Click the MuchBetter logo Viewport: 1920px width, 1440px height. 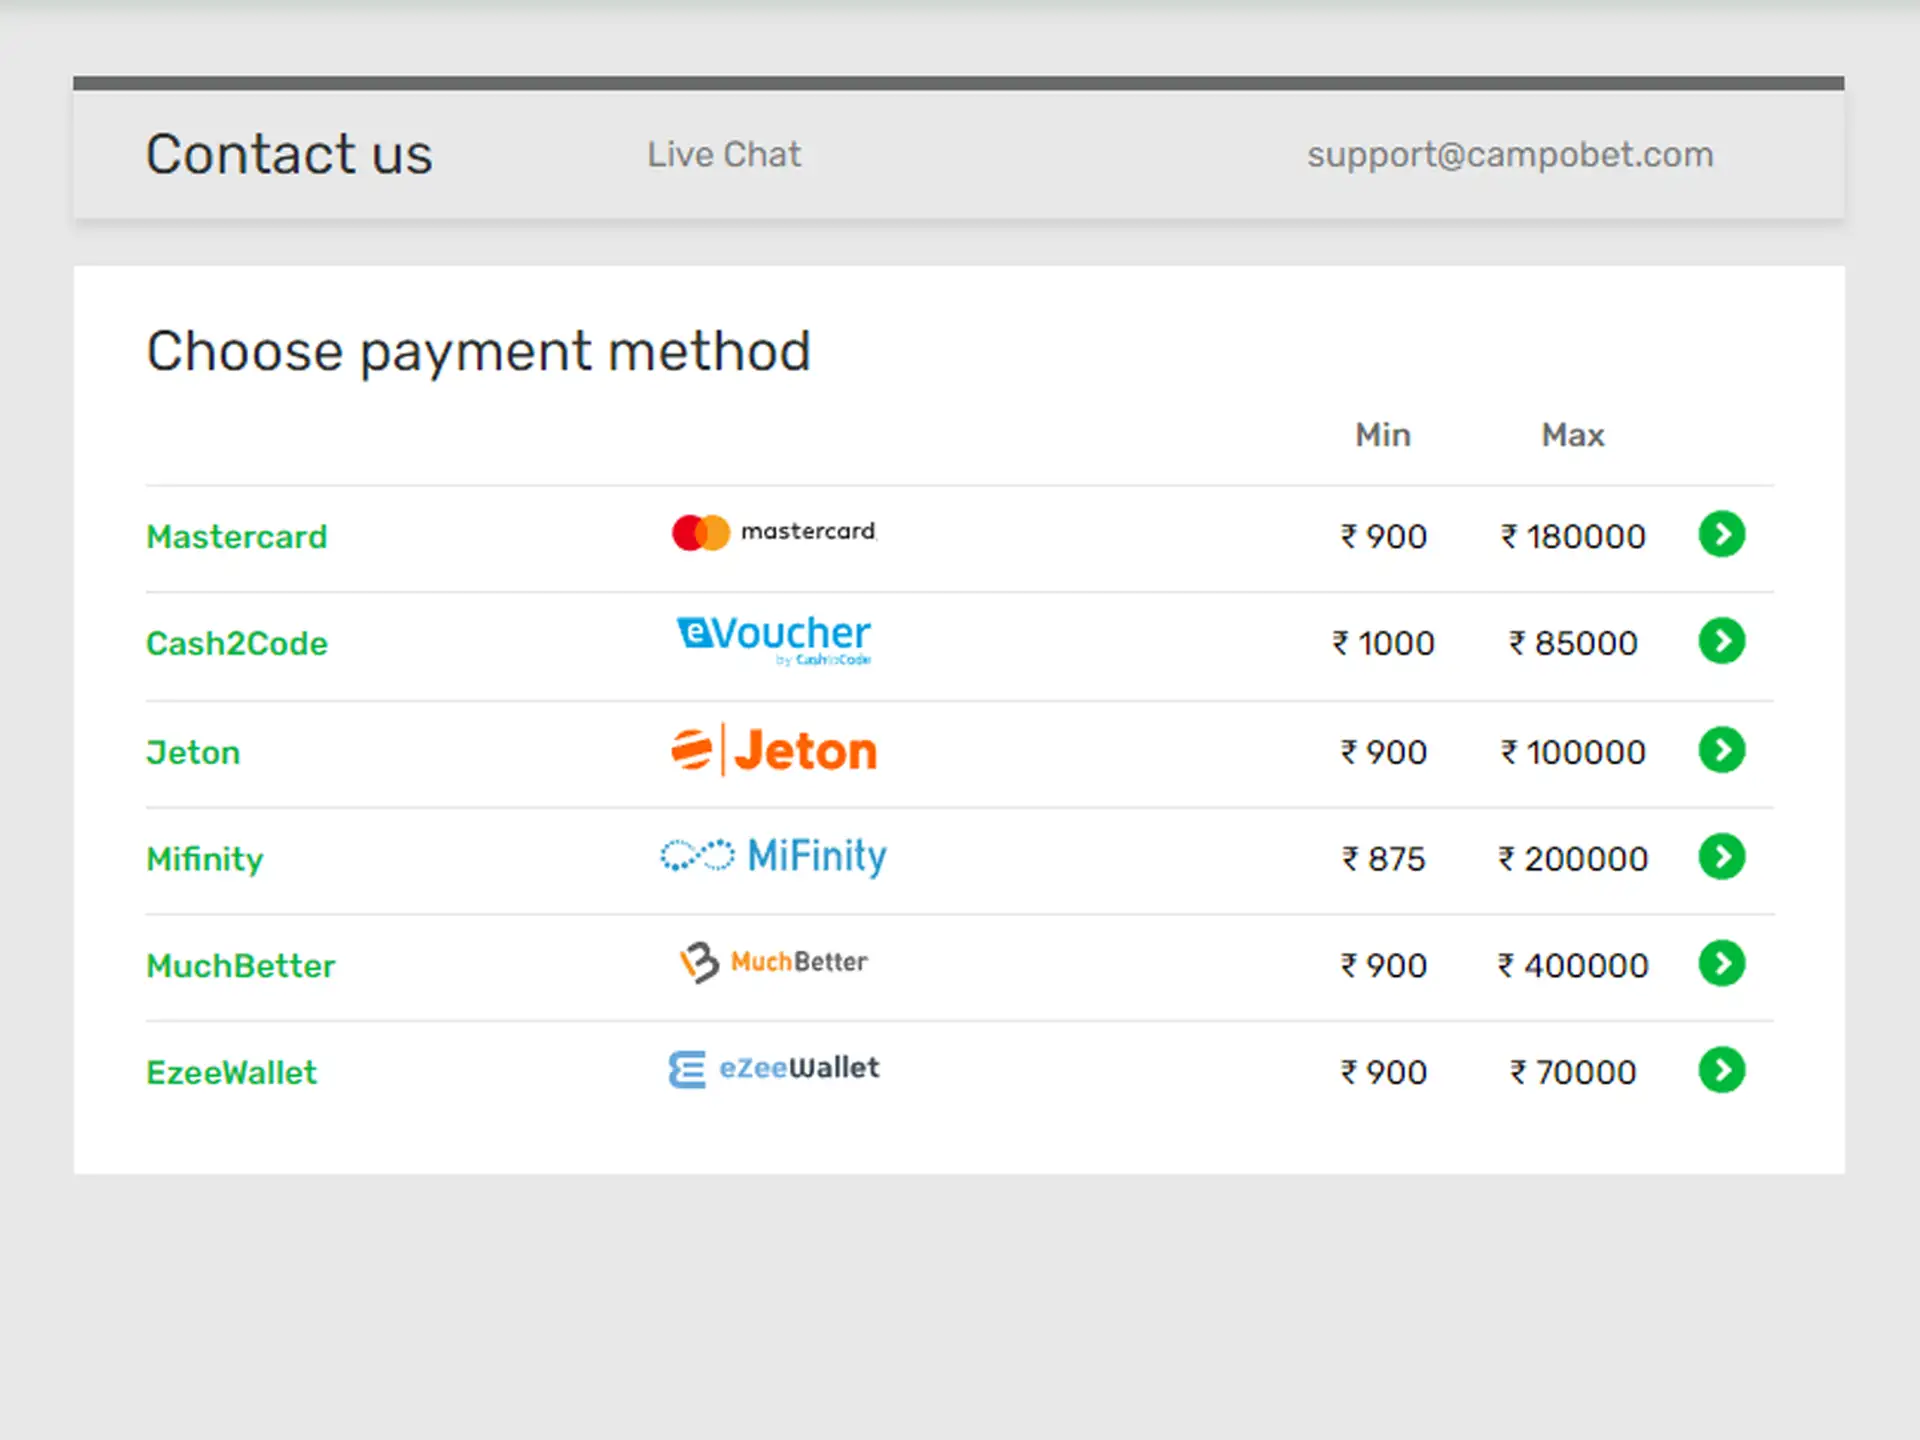773,962
